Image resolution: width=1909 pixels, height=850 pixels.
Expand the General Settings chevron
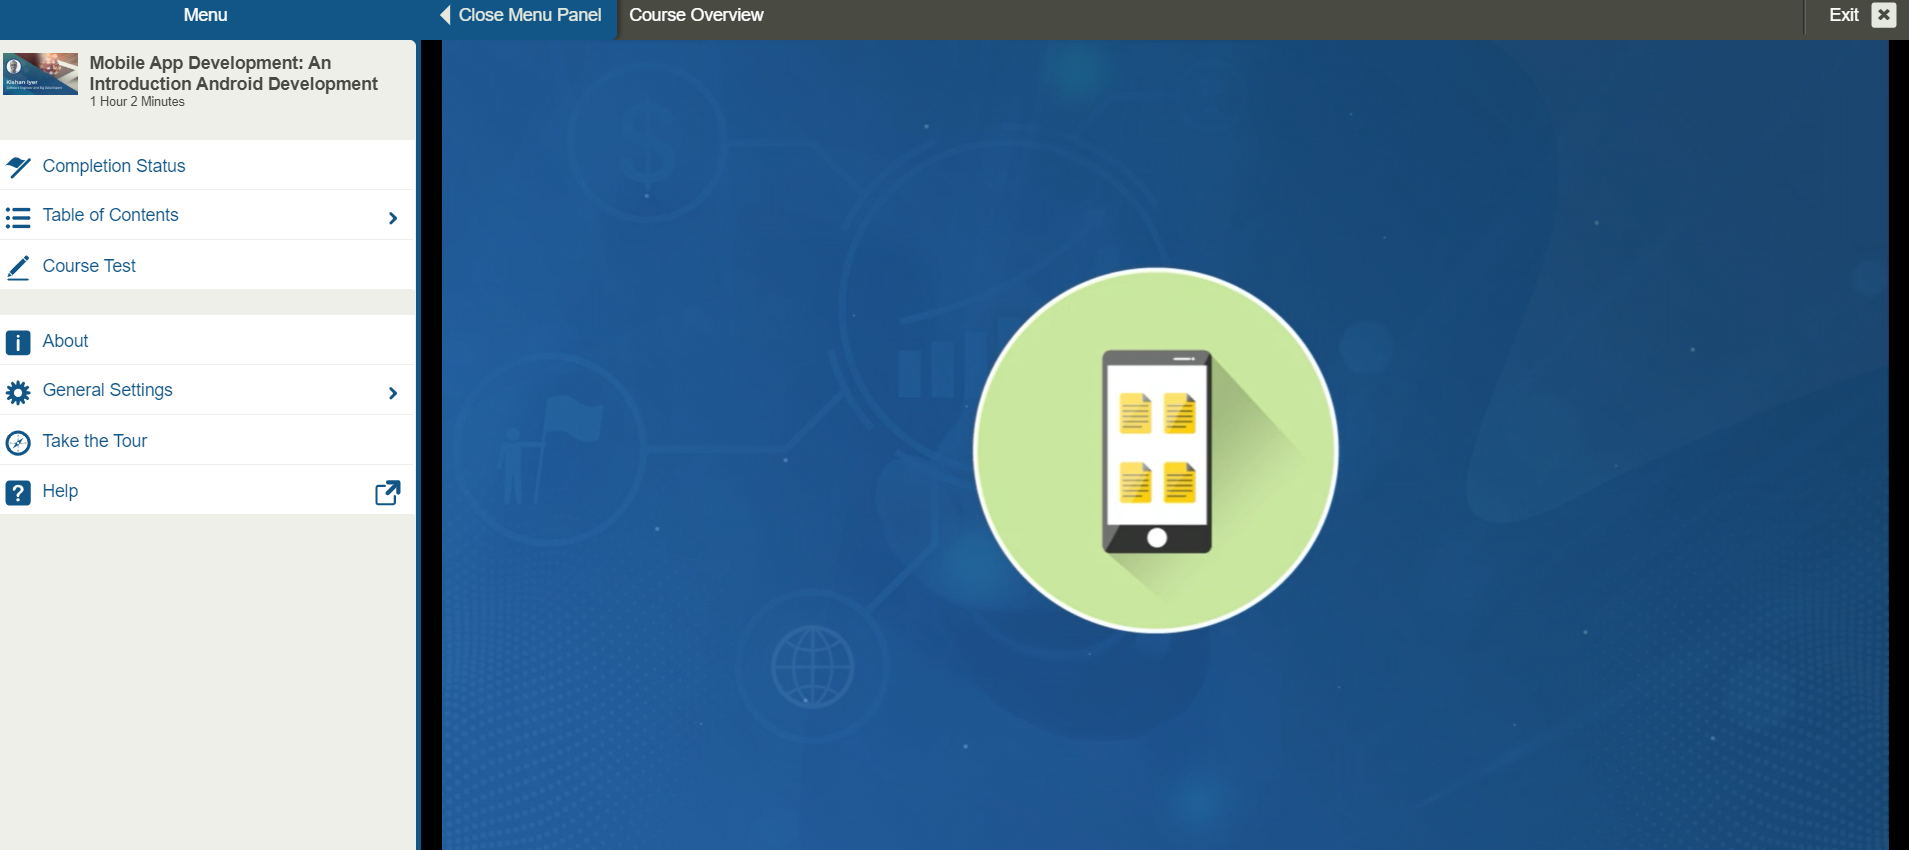click(x=393, y=393)
